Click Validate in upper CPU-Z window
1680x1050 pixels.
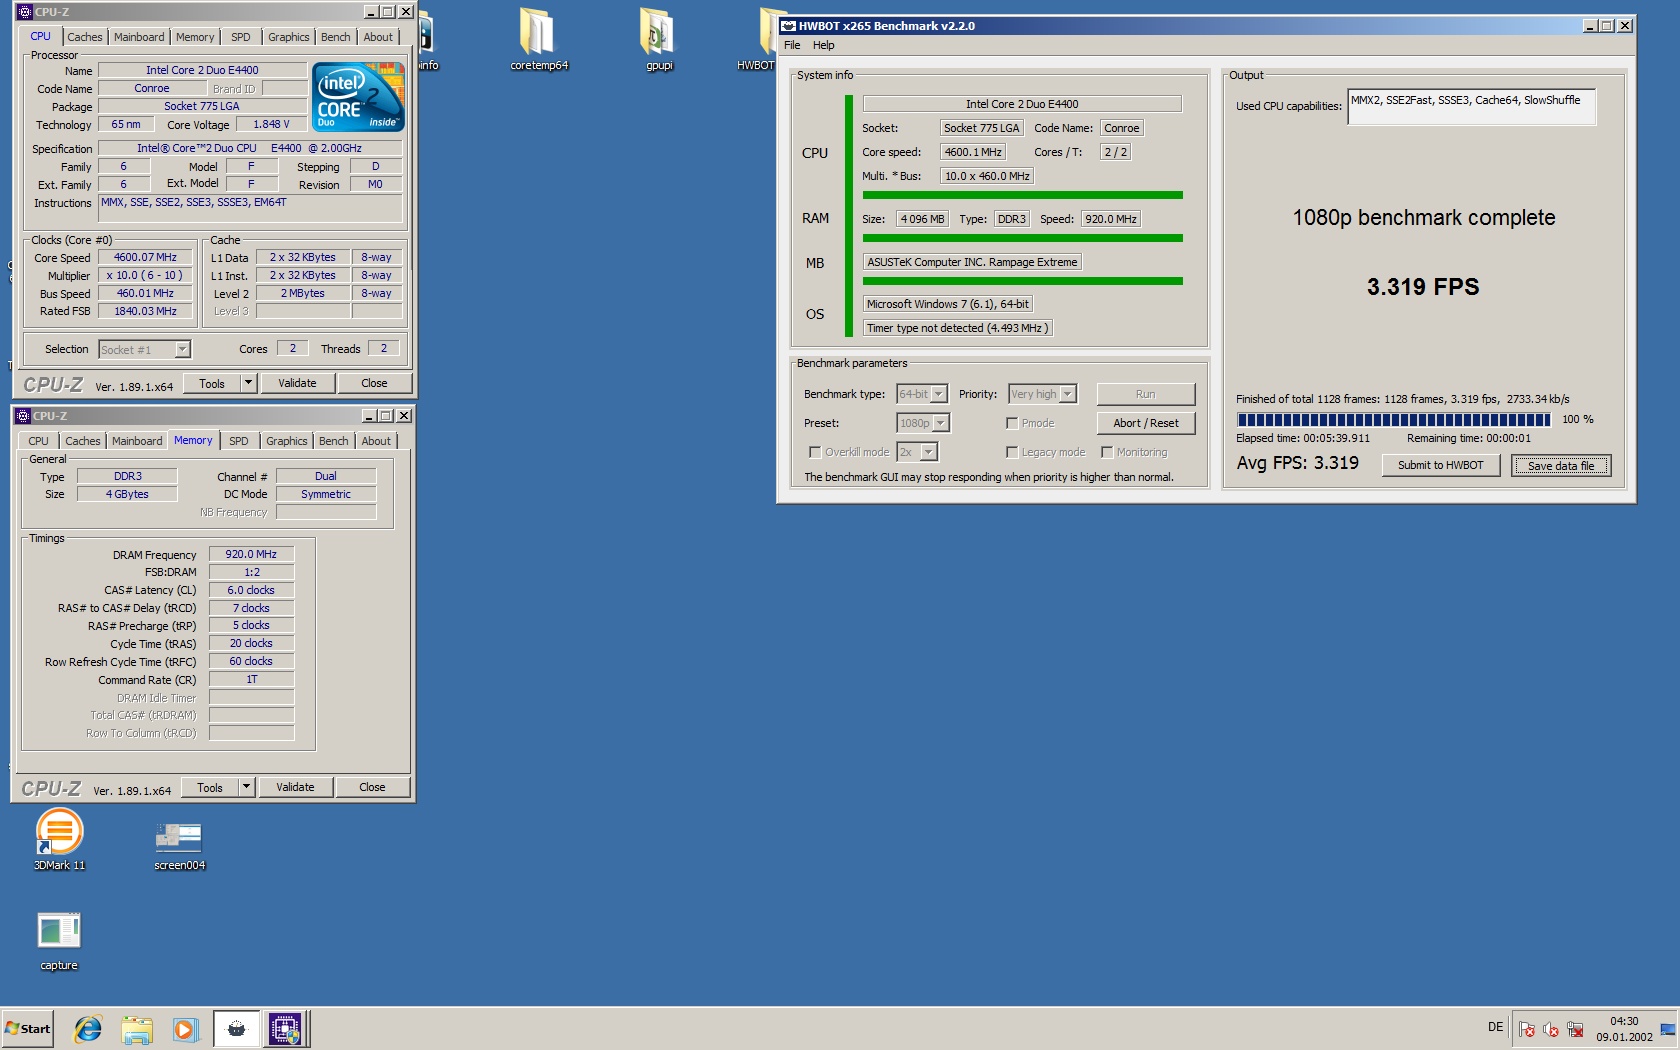[x=297, y=383]
